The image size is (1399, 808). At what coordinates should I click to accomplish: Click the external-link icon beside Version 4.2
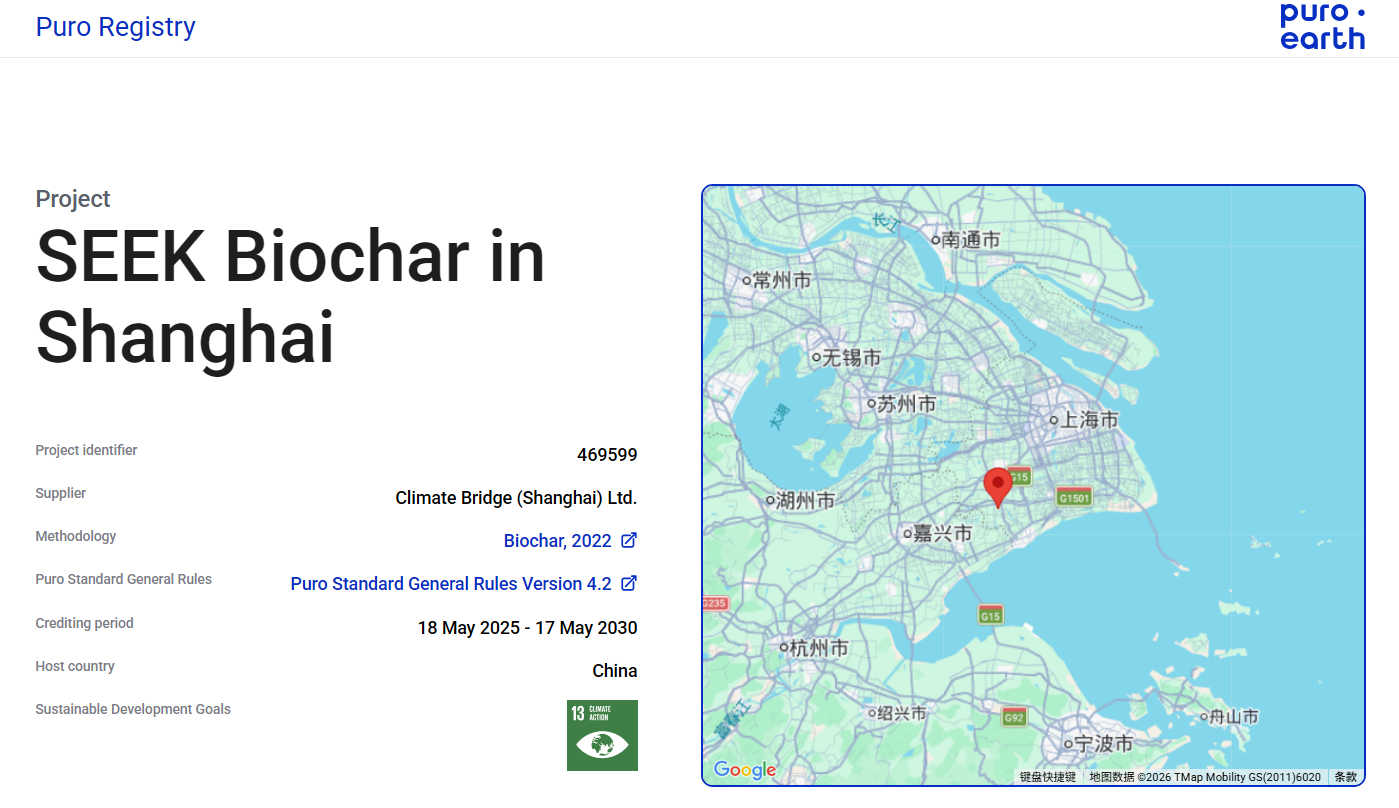[630, 583]
